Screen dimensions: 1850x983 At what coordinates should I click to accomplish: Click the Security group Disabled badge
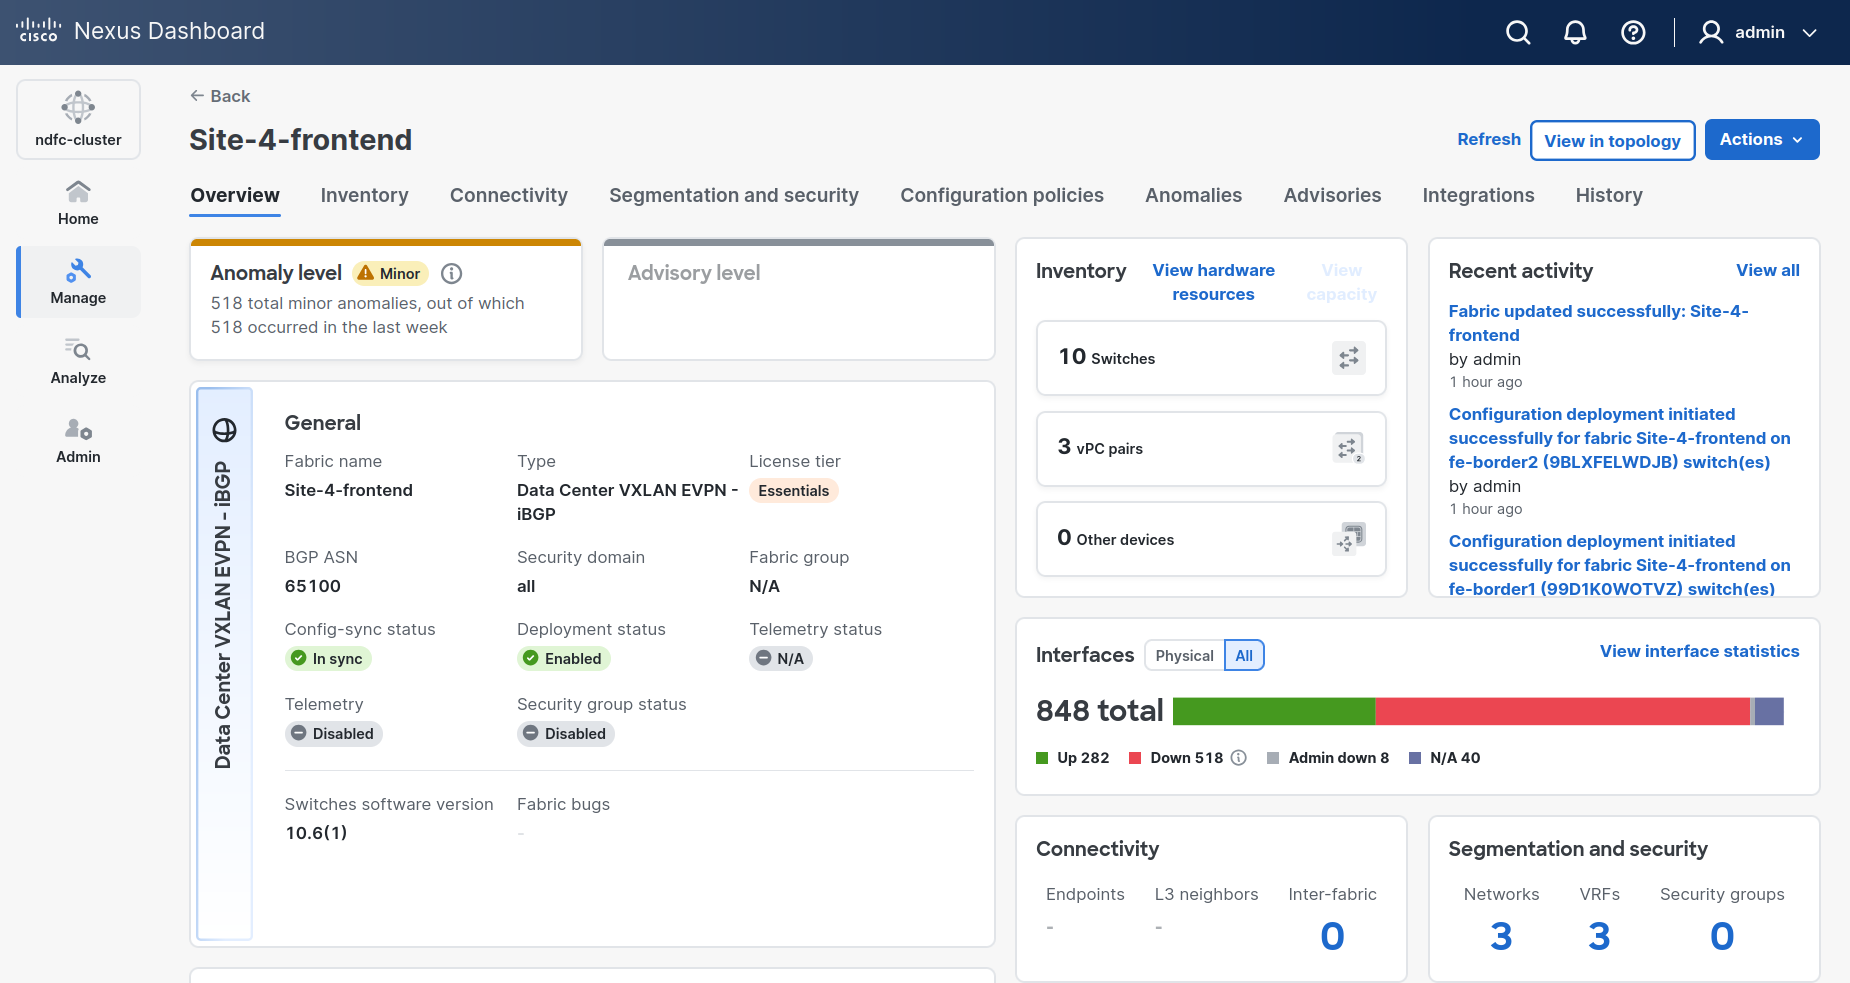(566, 733)
